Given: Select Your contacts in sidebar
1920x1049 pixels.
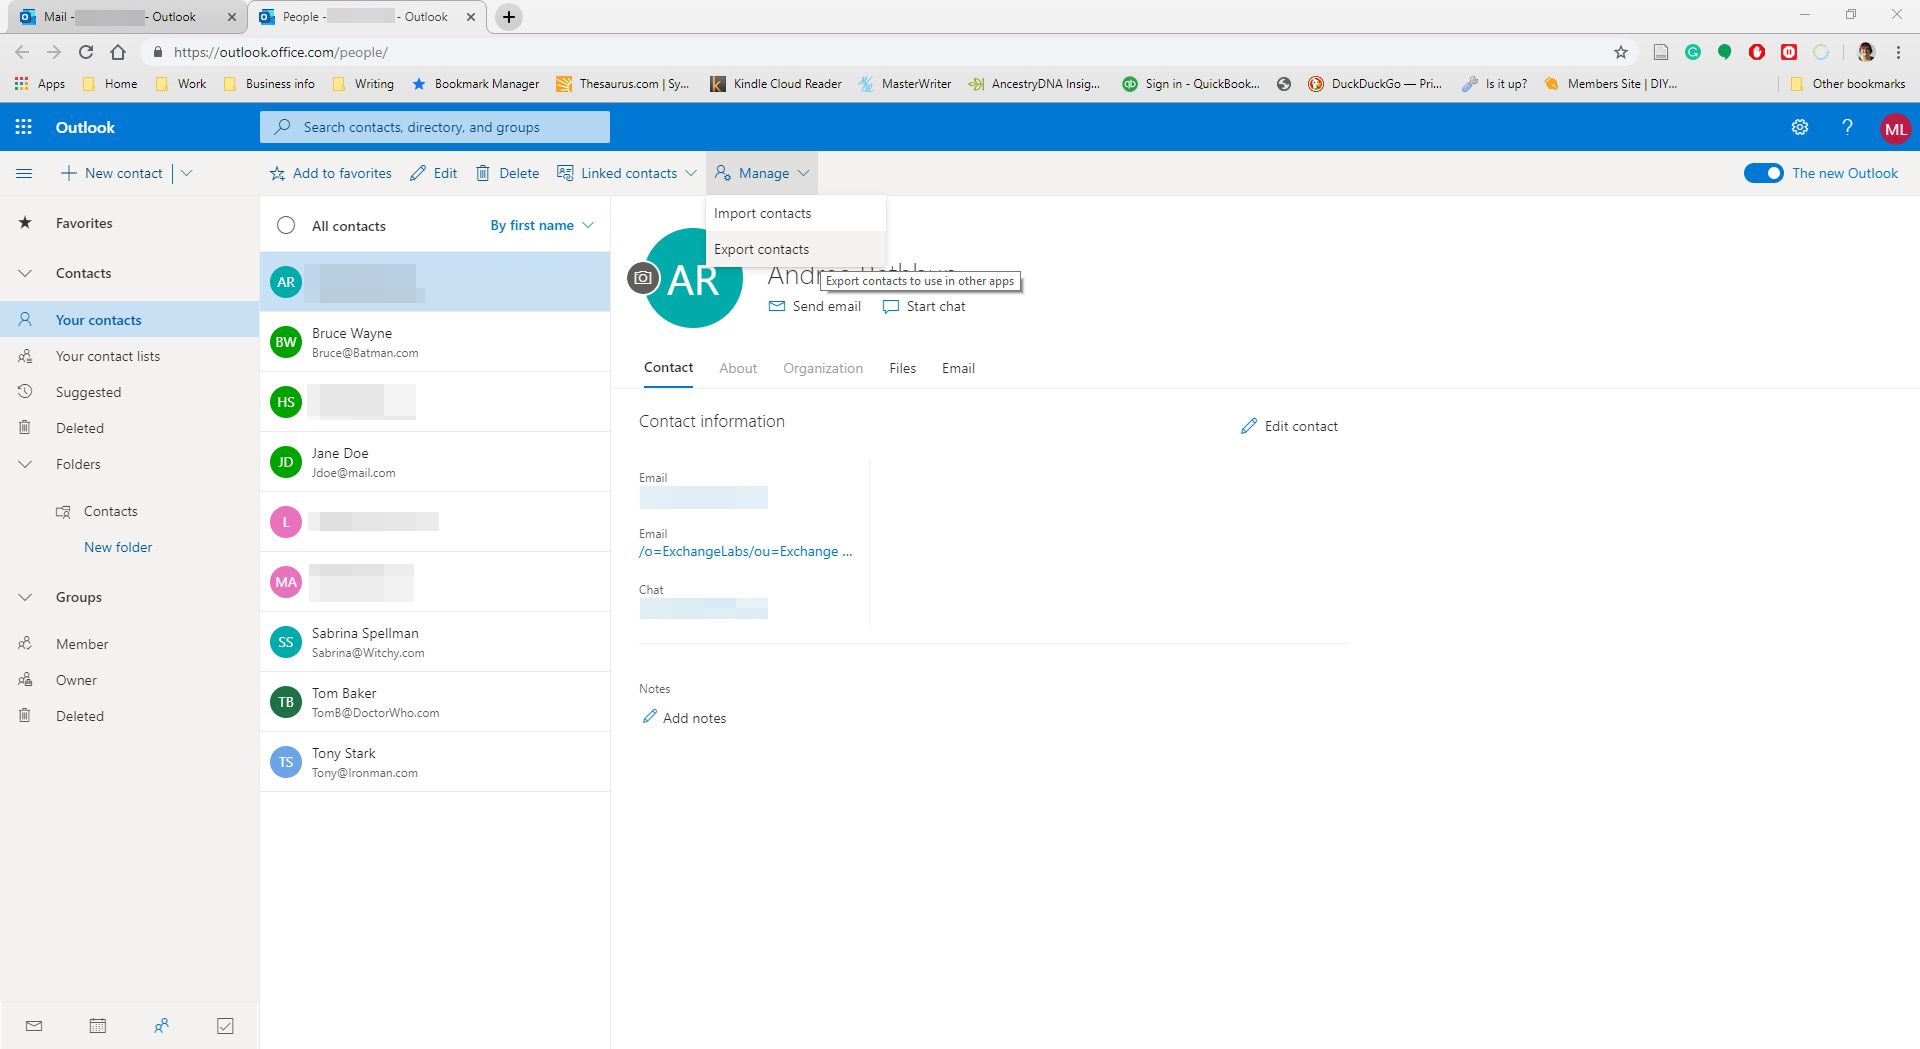Looking at the screenshot, I should point(129,320).
